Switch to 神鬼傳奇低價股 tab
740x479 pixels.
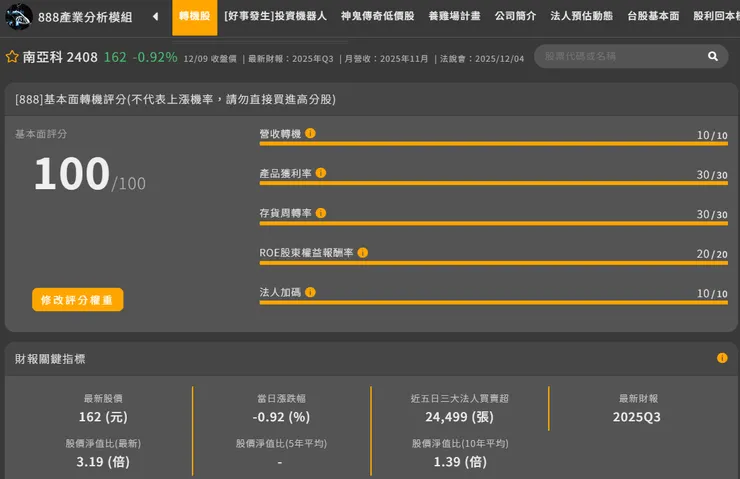378,16
